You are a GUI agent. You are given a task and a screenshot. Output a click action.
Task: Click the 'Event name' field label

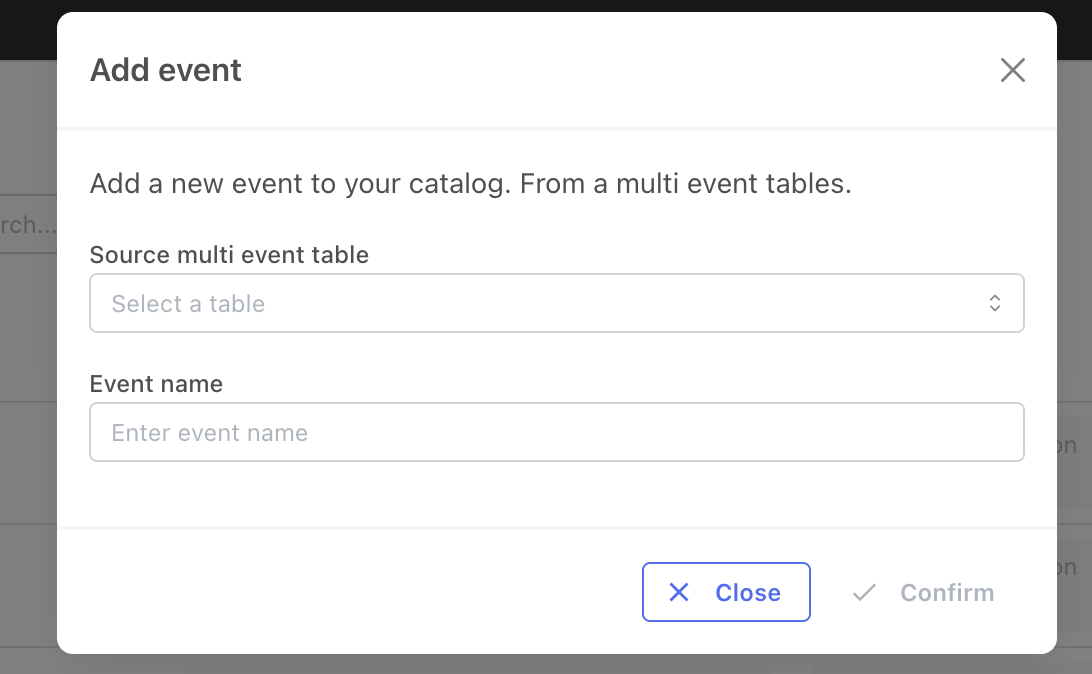[156, 384]
